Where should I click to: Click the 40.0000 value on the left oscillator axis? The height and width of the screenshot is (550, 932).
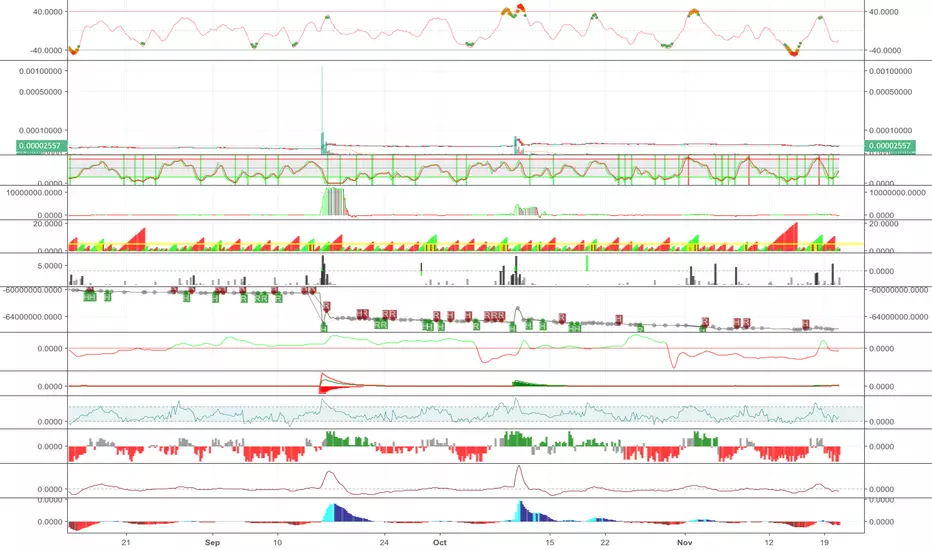(x=48, y=11)
